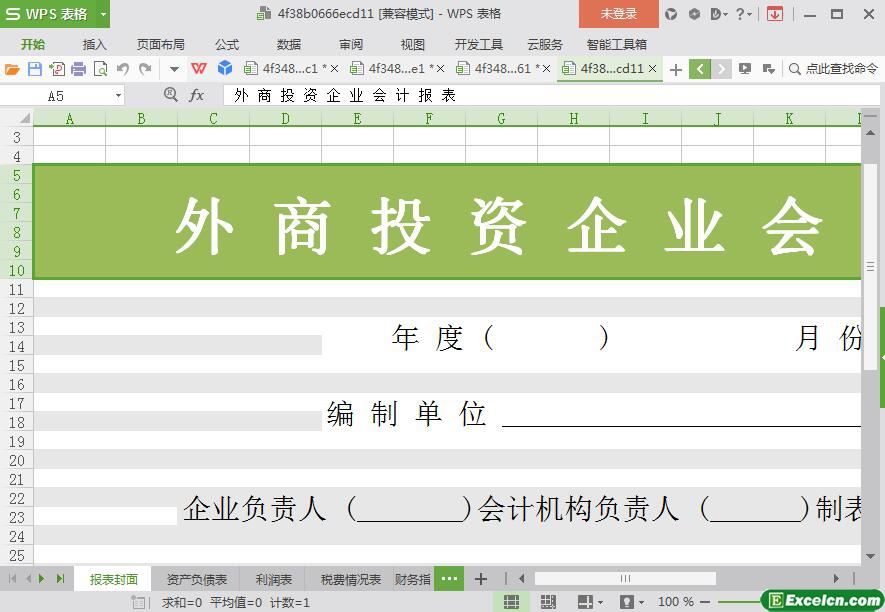Switch to page break preview view
The image size is (885, 612).
pos(548,602)
